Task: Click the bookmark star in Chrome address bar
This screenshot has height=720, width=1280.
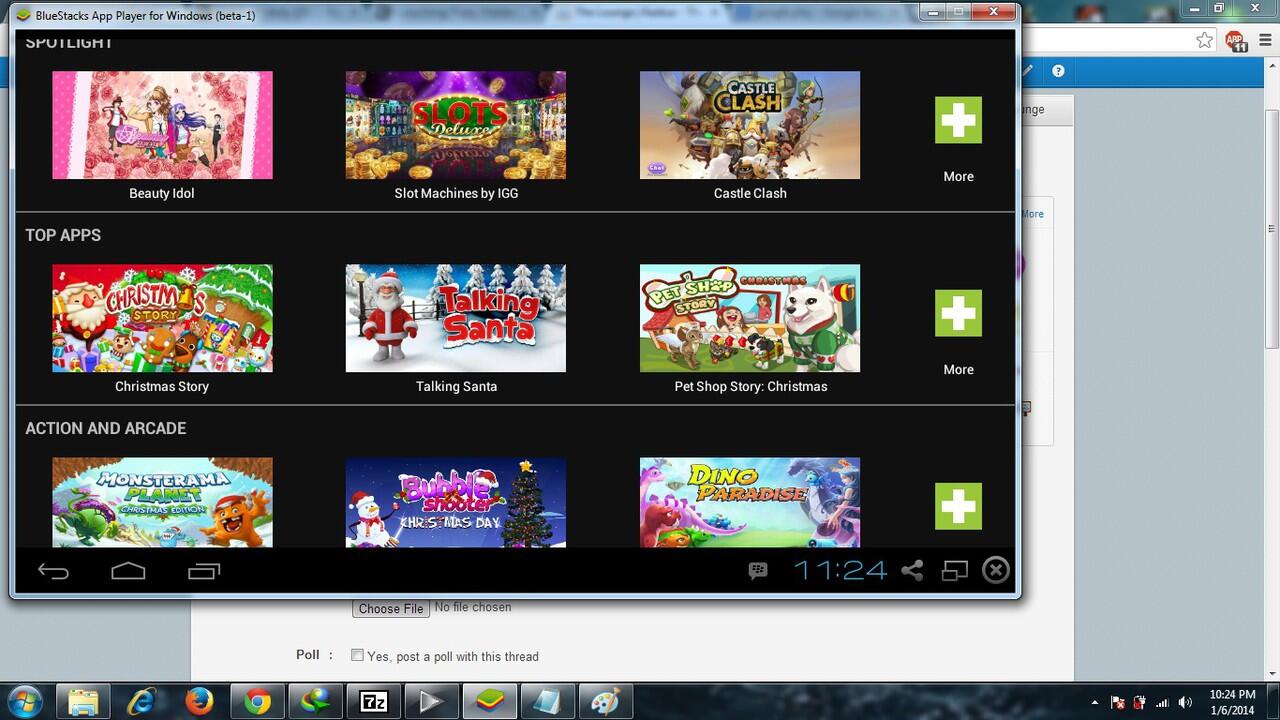Action: point(1204,40)
